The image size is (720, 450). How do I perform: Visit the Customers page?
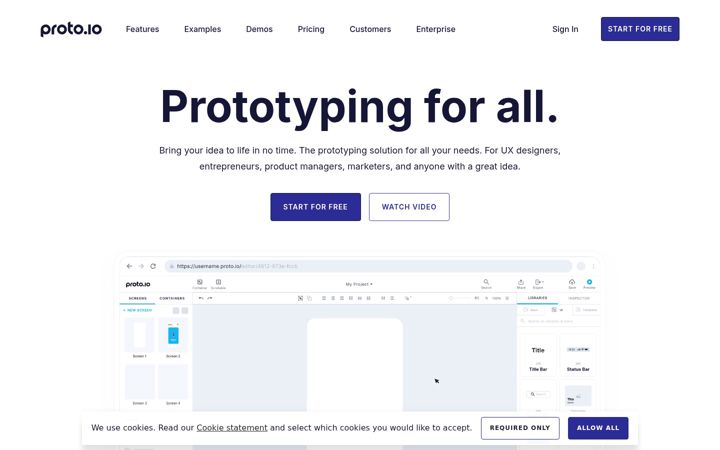point(370,29)
